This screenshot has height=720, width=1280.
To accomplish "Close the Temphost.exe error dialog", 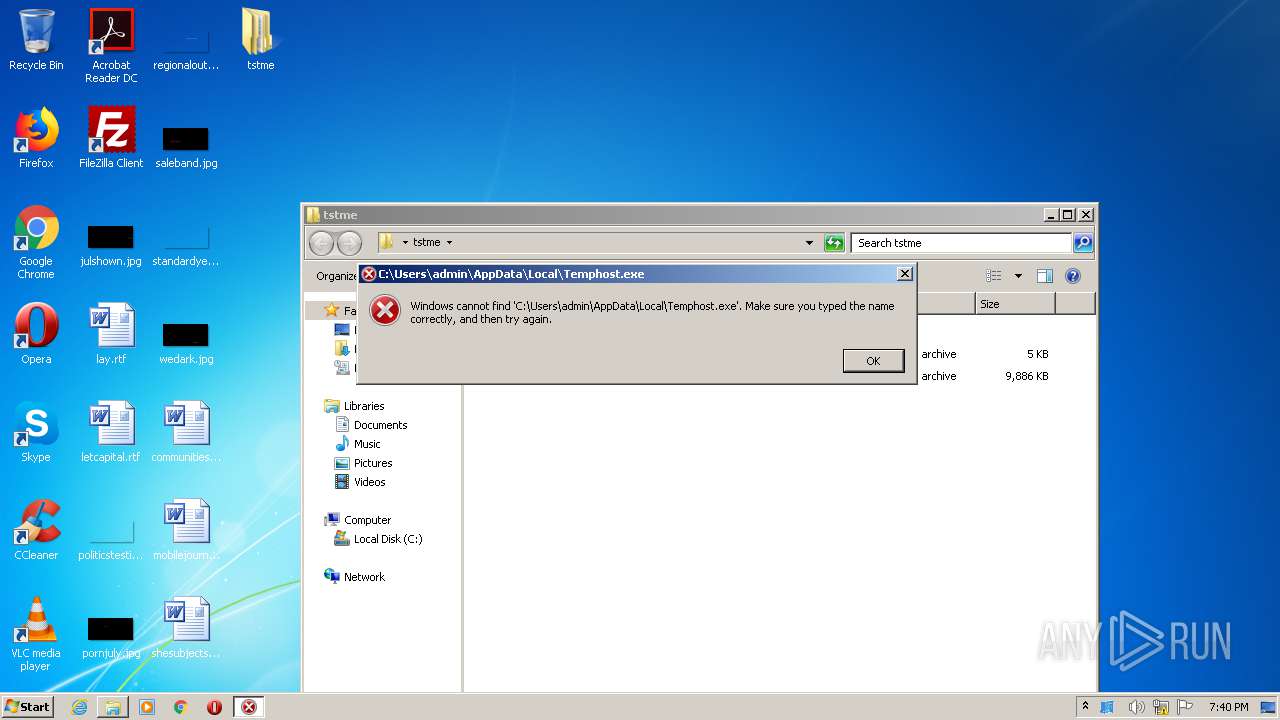I will [x=904, y=273].
